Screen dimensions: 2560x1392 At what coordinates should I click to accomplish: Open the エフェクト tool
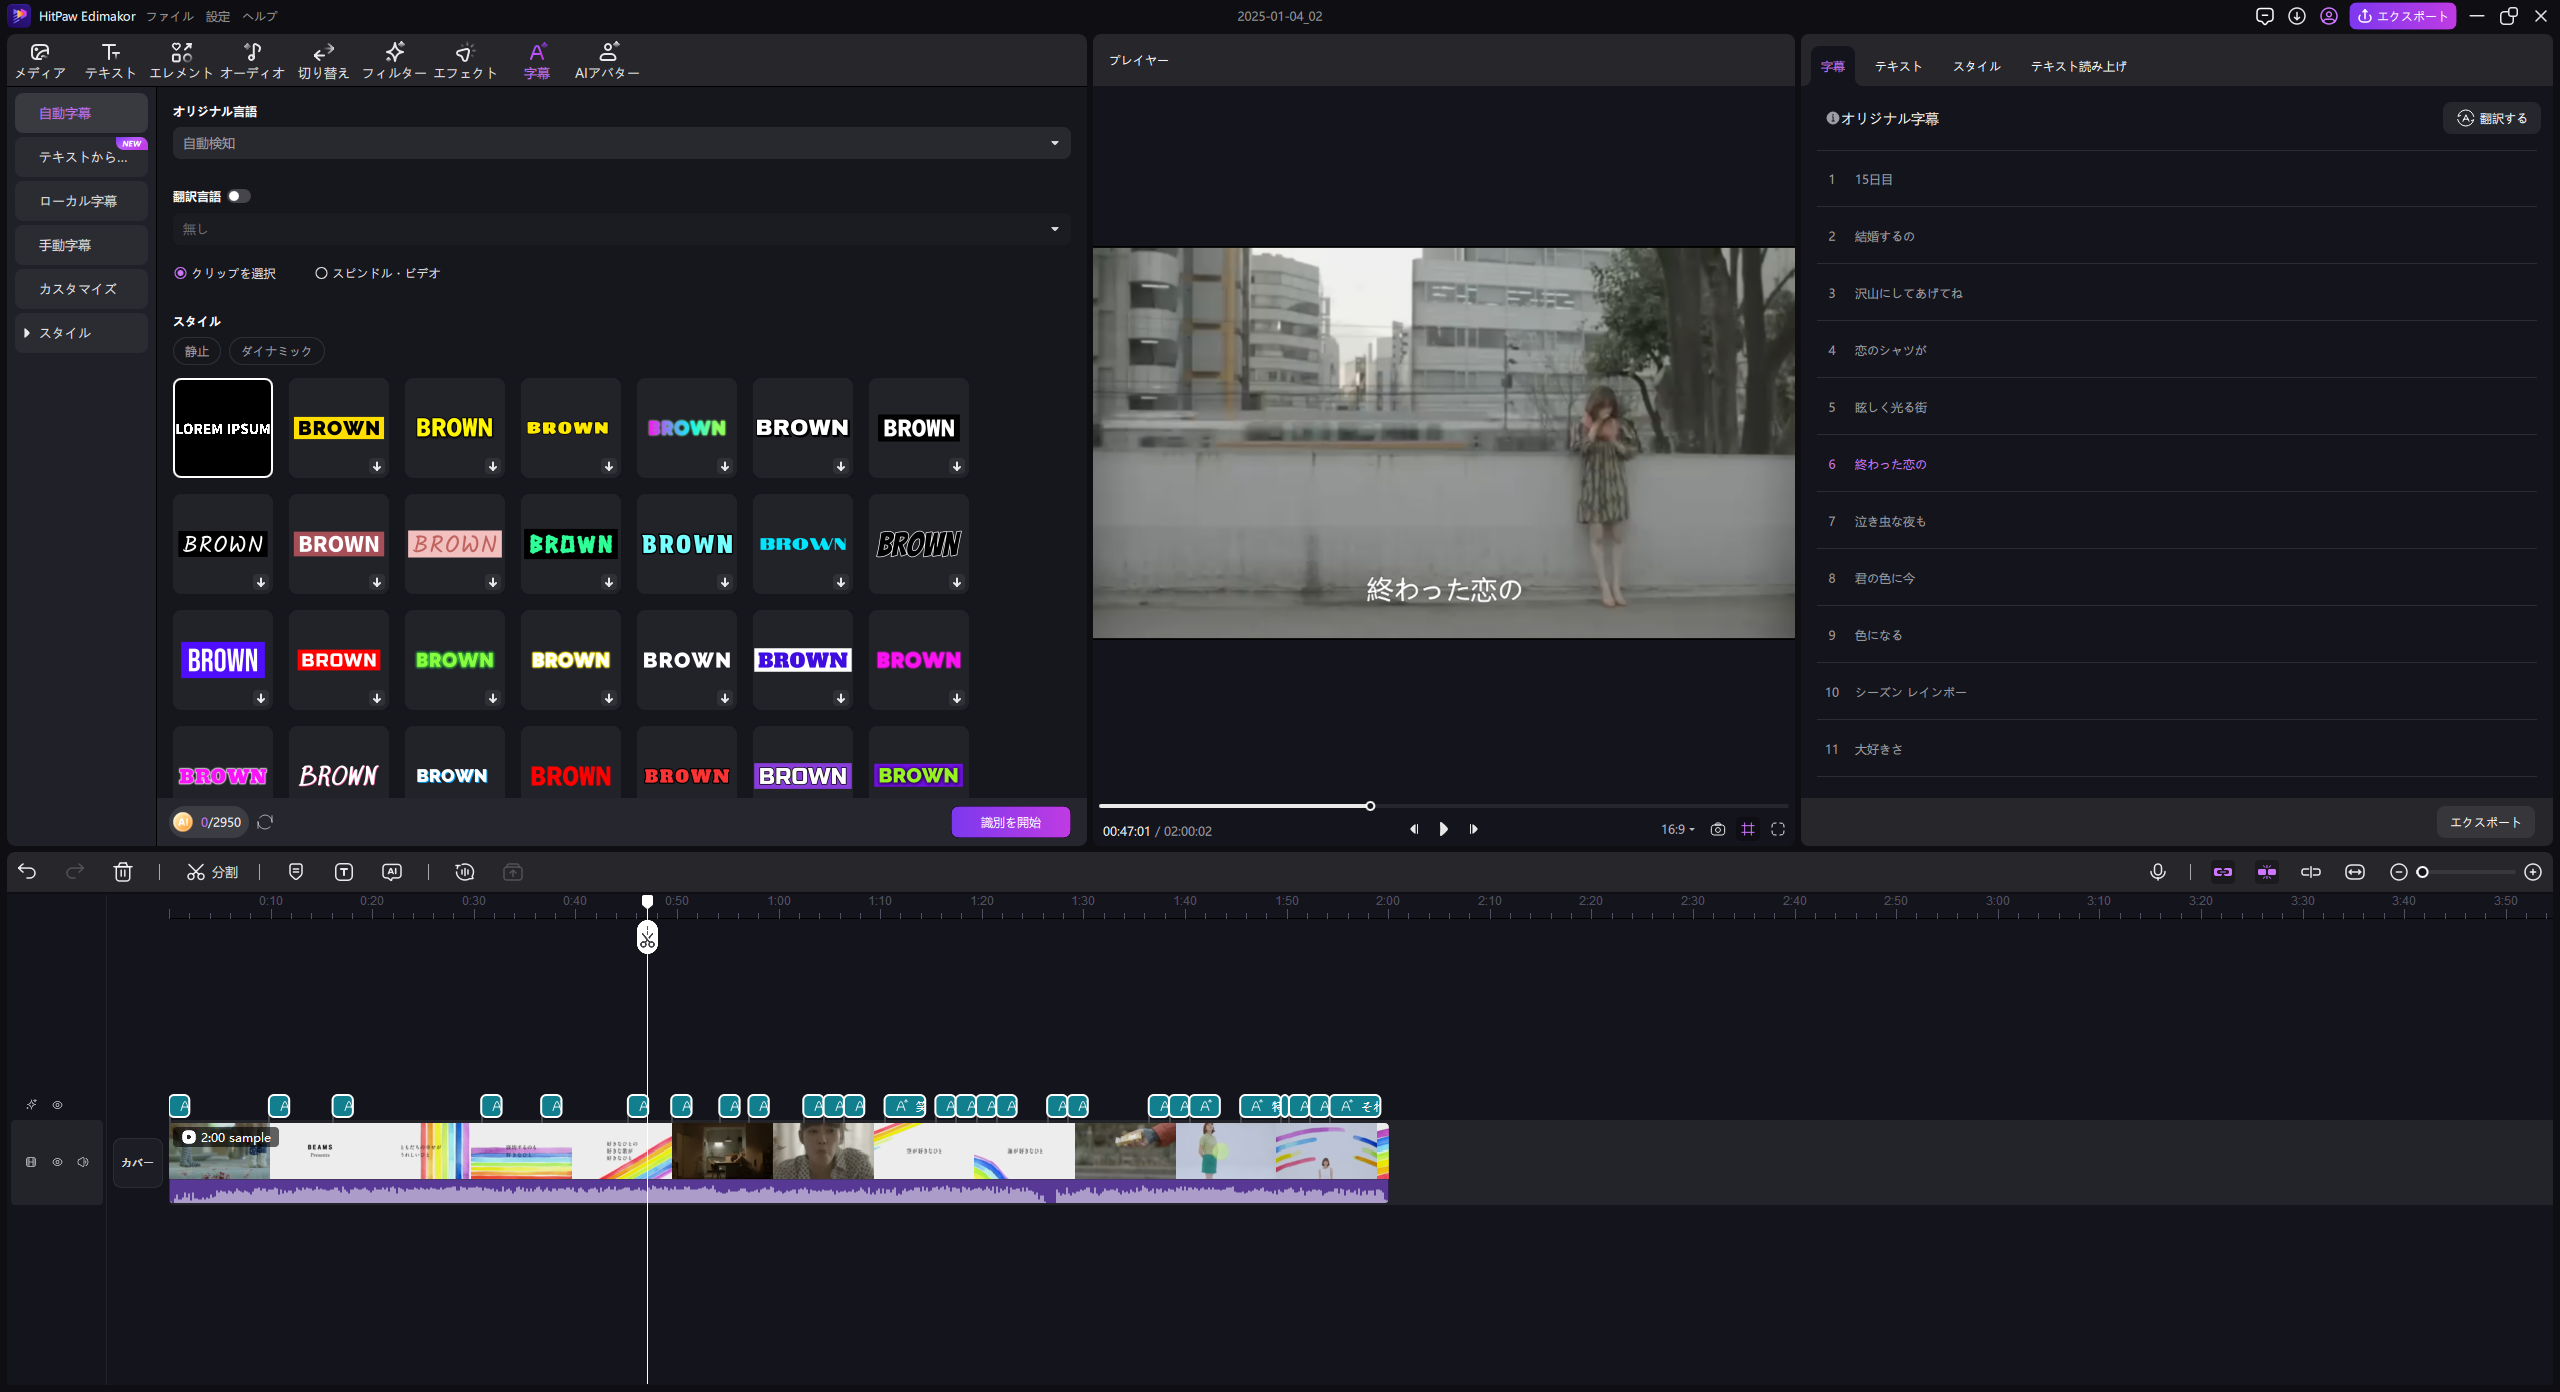tap(465, 61)
